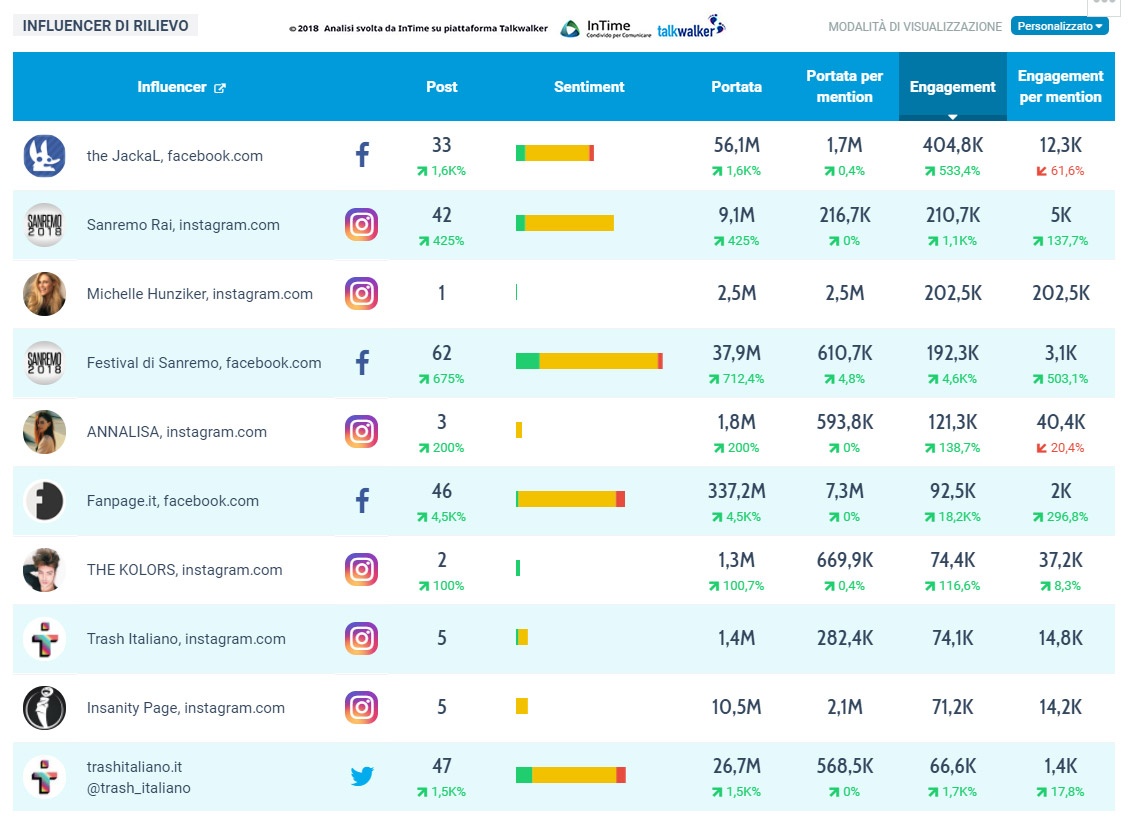Click the INFLUENCER DI RILIEVO title
The image size is (1134, 834).
(106, 25)
